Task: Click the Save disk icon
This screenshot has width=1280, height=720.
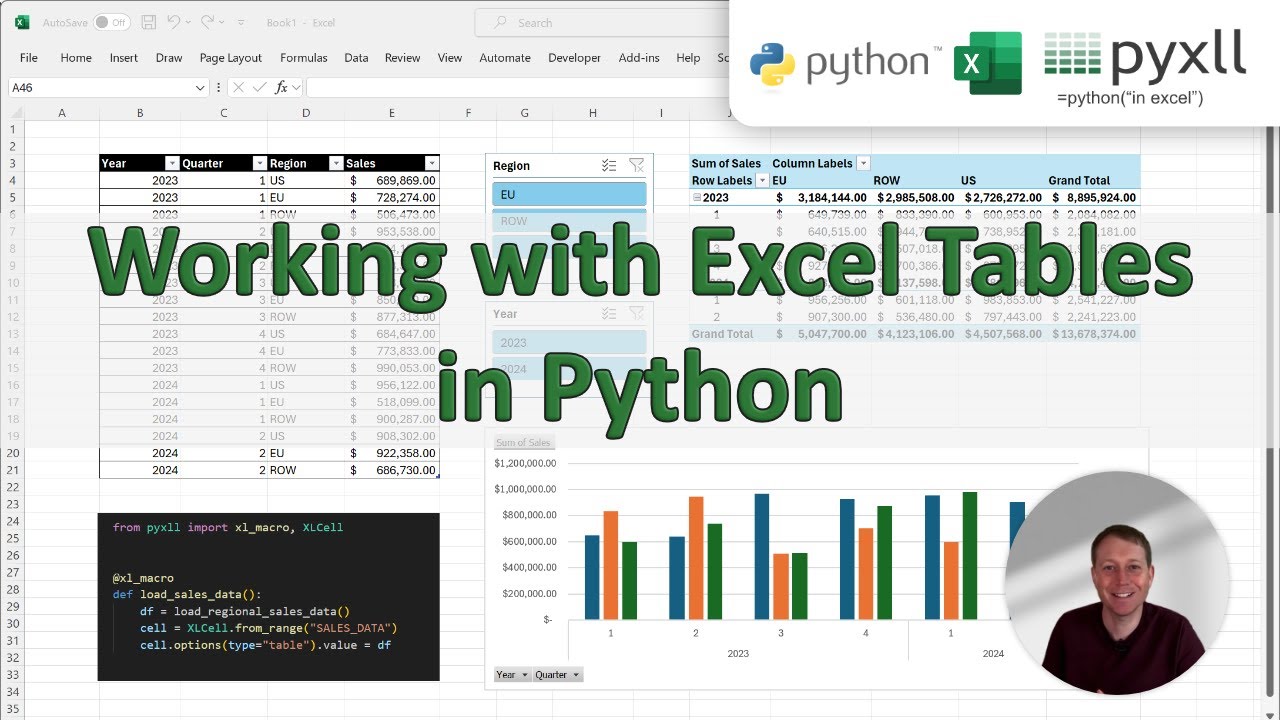Action: click(x=148, y=22)
